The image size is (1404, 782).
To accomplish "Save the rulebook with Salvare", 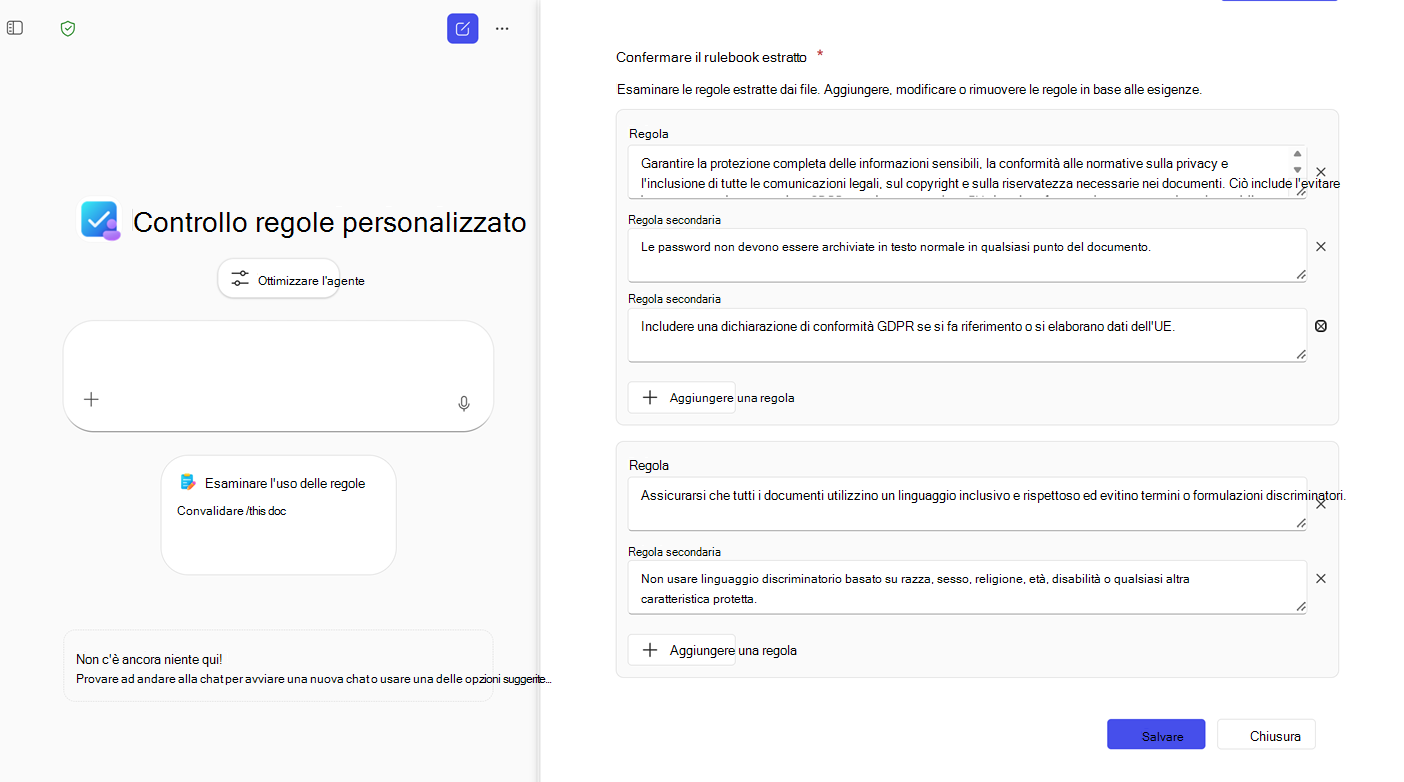I will 1156,735.
